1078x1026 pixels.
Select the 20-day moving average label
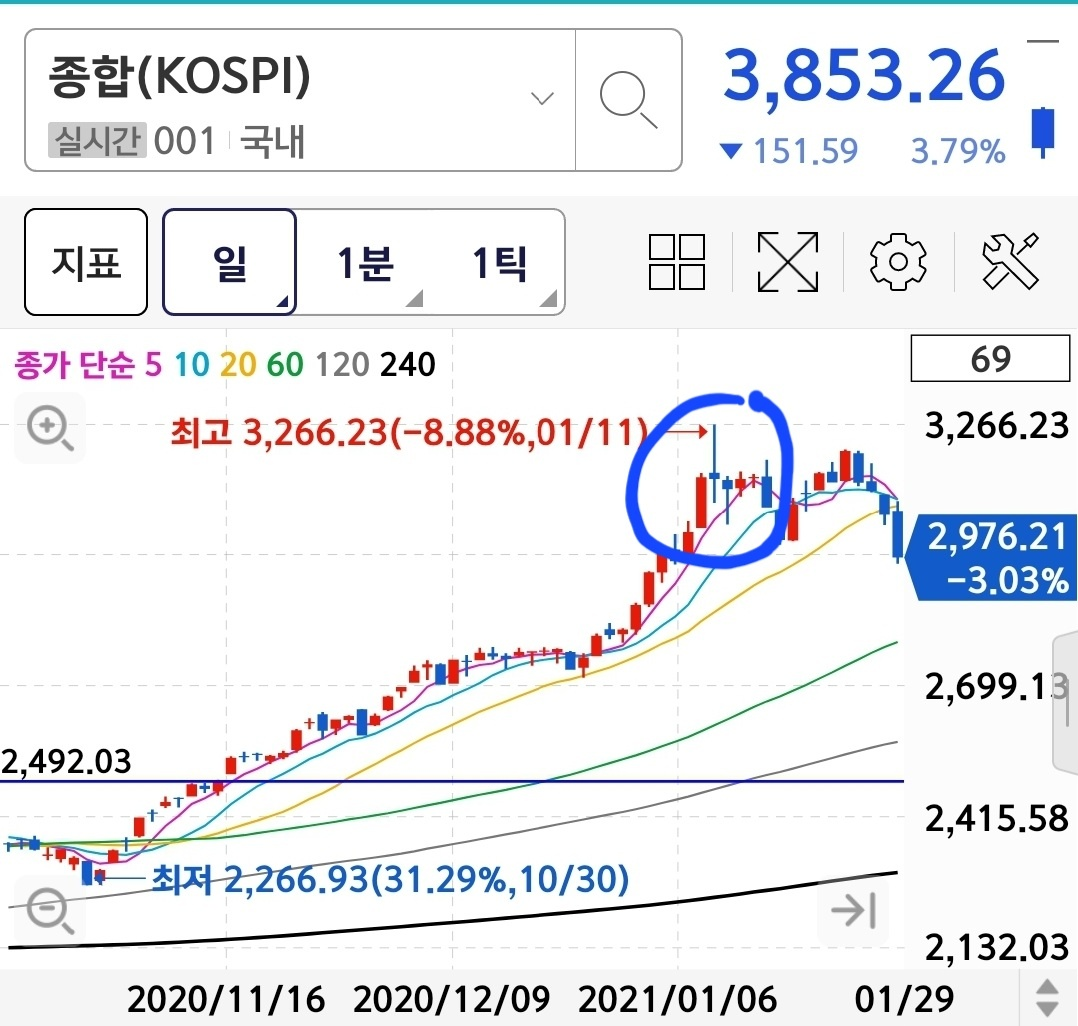pyautogui.click(x=238, y=364)
